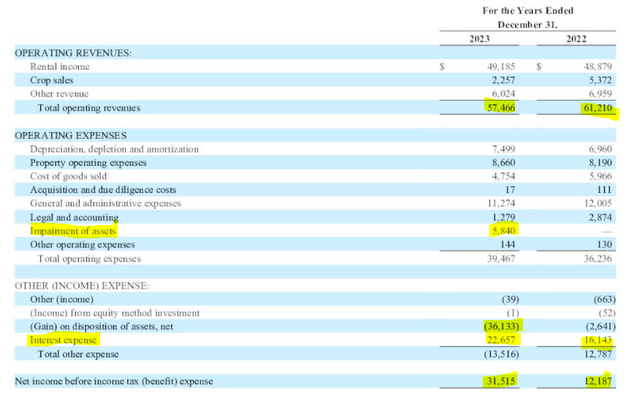640x399 pixels.
Task: Select the 'Rental income' row label
Action: (x=60, y=66)
